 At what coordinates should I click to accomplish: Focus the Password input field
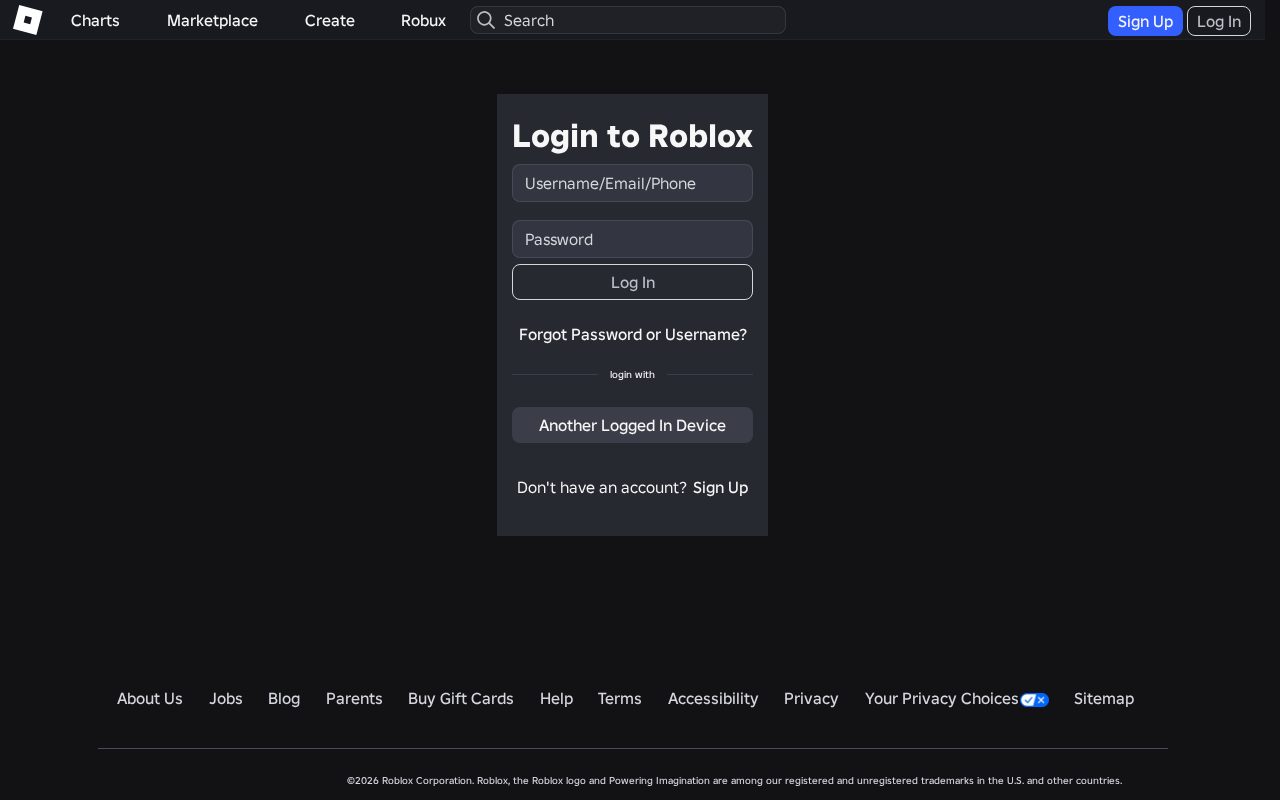632,239
